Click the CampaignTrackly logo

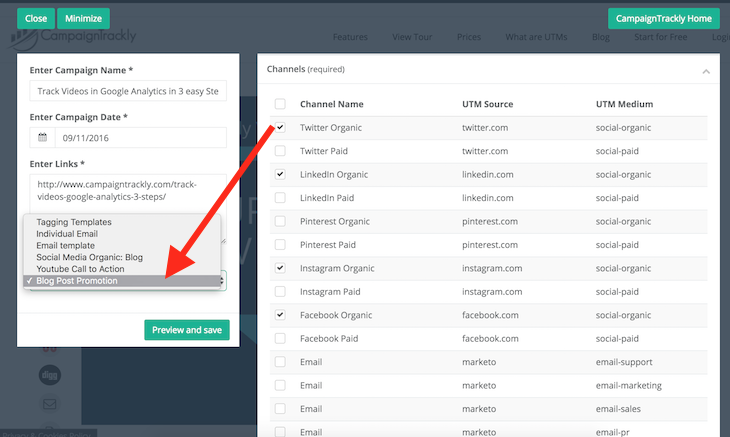click(73, 38)
